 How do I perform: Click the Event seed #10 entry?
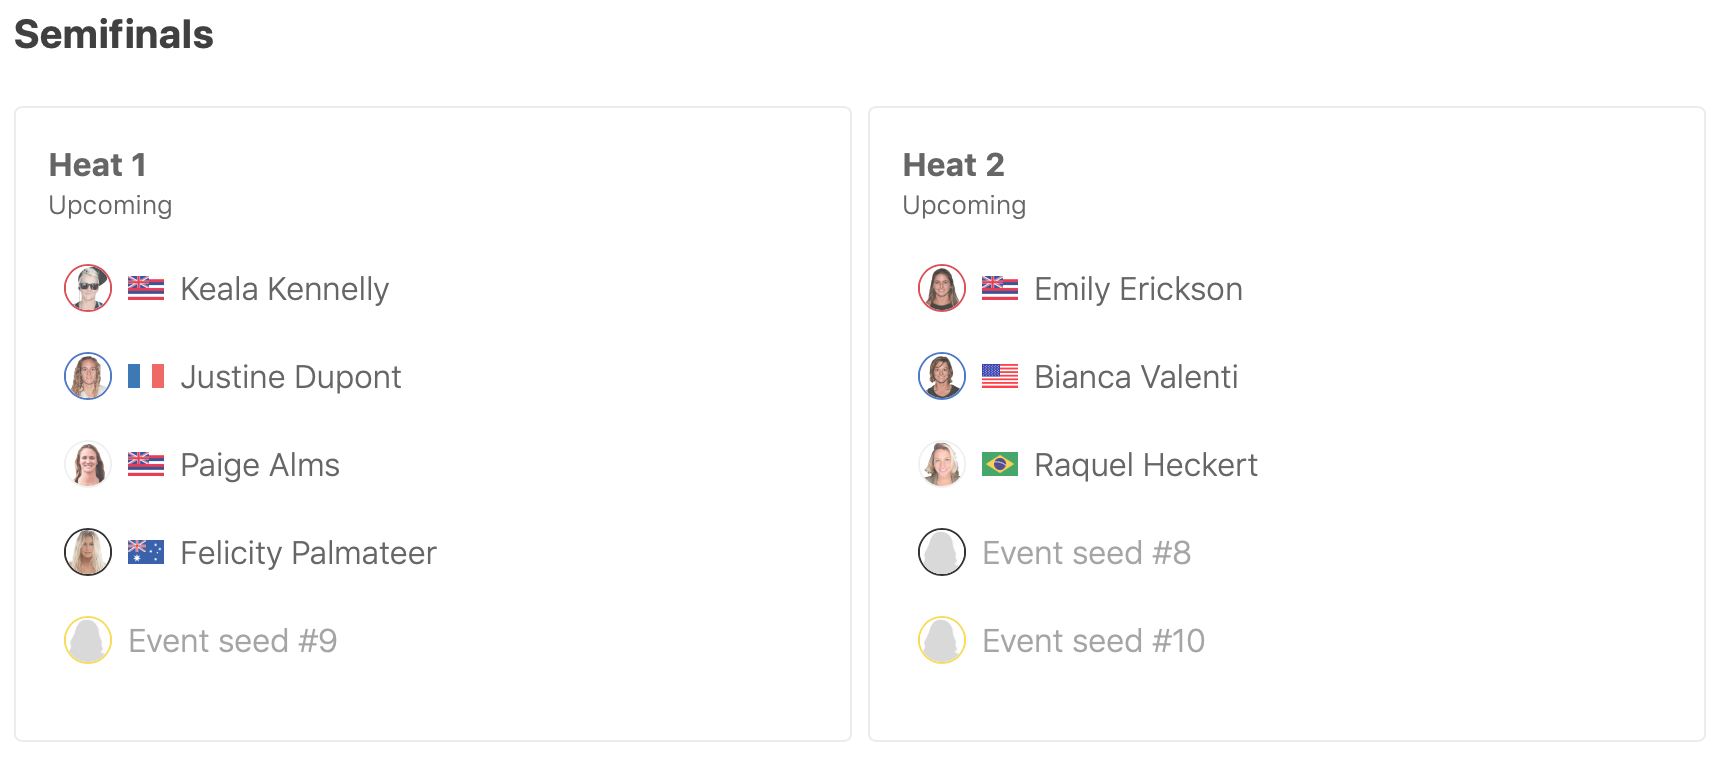pos(1093,641)
